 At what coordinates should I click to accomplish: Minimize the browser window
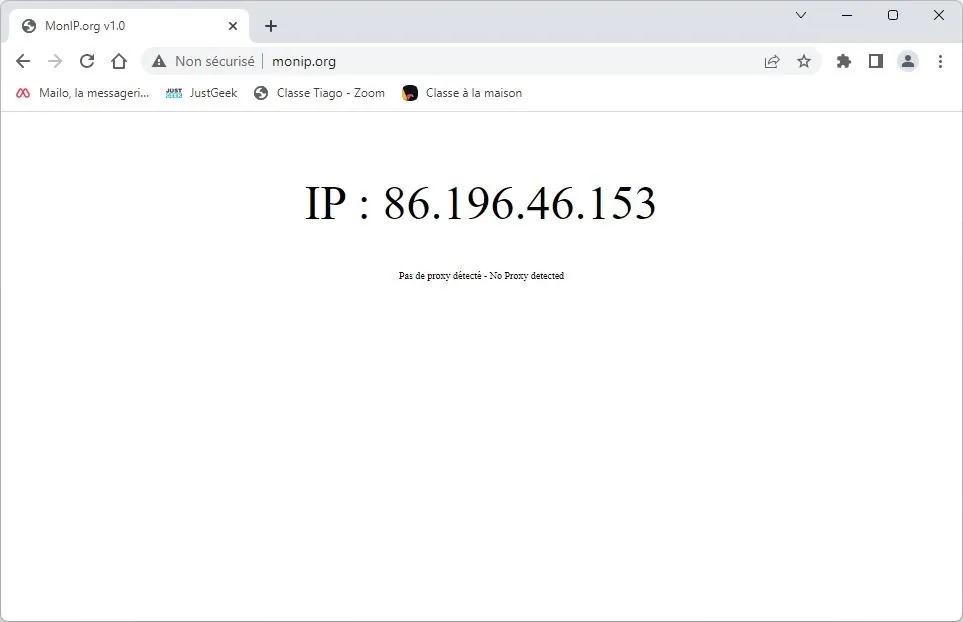[x=847, y=15]
